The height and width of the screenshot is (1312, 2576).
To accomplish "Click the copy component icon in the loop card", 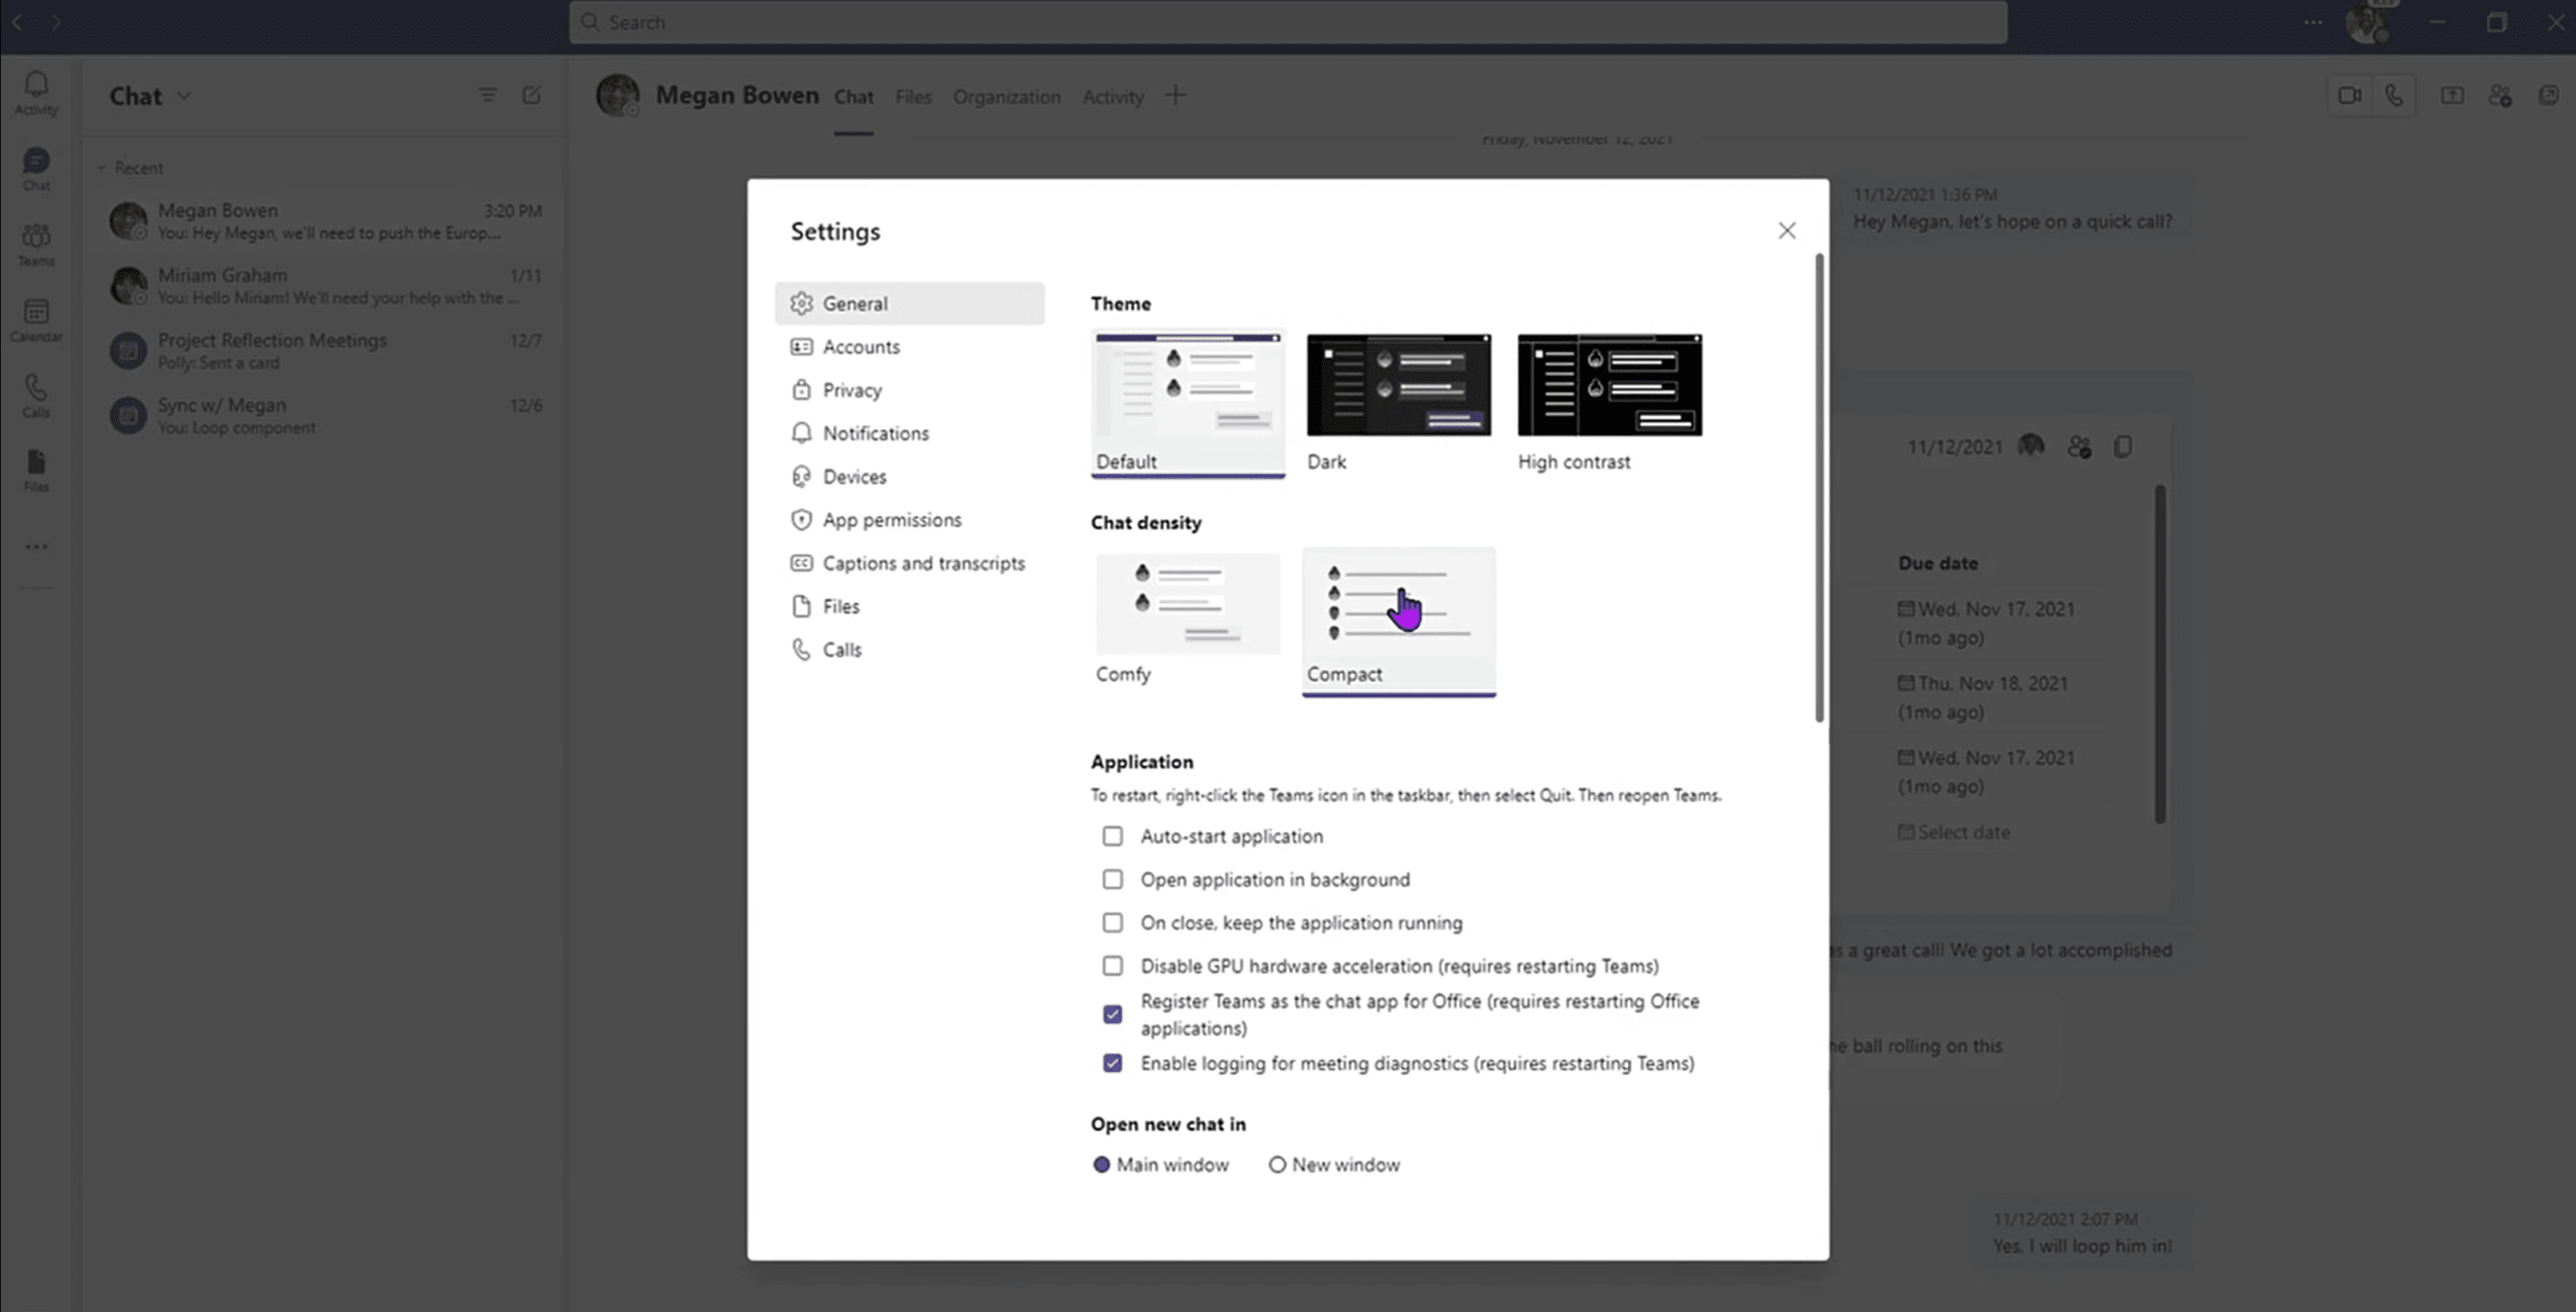I will tap(2123, 447).
